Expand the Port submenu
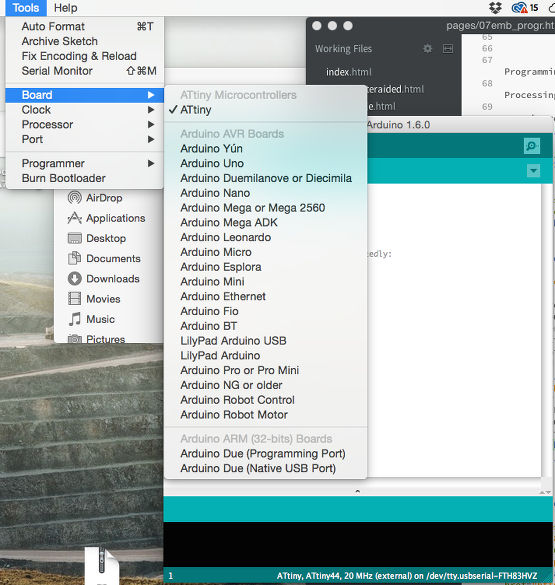This screenshot has width=555, height=585. (85, 139)
